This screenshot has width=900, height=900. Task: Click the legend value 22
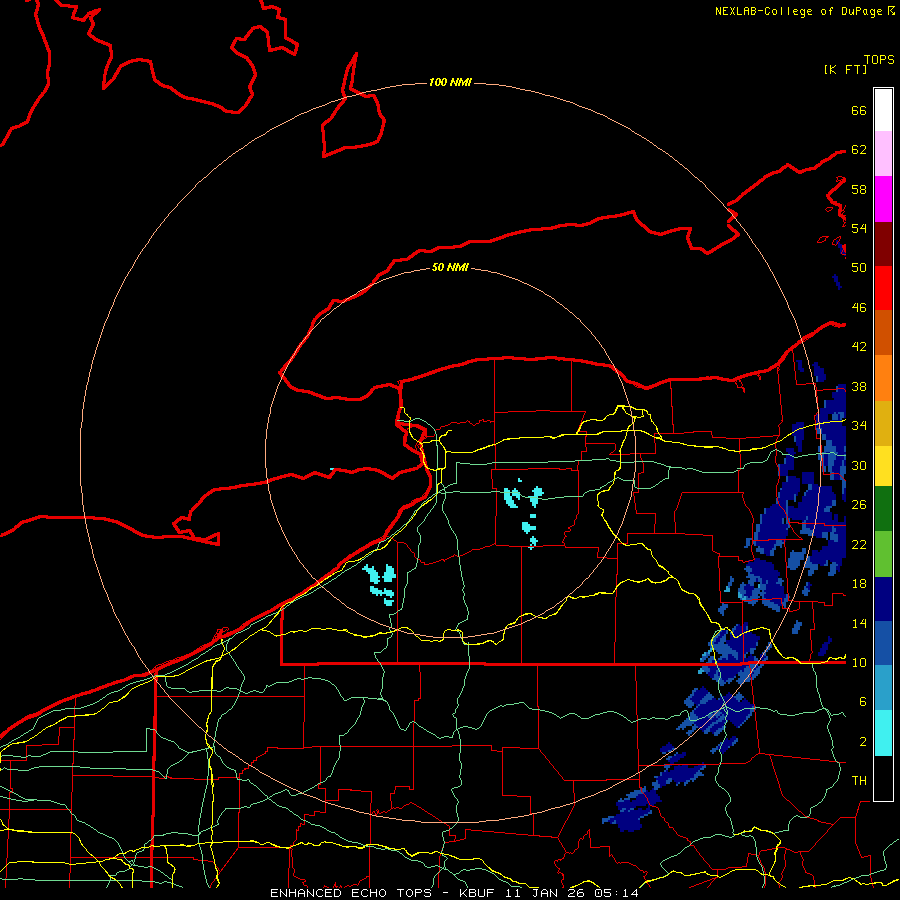click(x=859, y=544)
